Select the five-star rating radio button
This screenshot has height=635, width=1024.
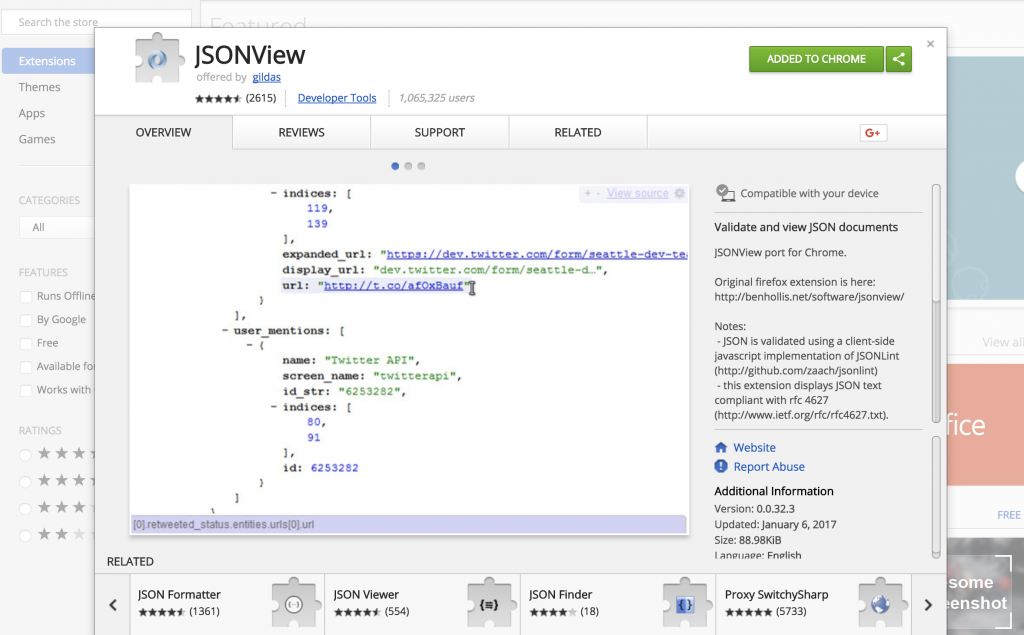pyautogui.click(x=25, y=455)
